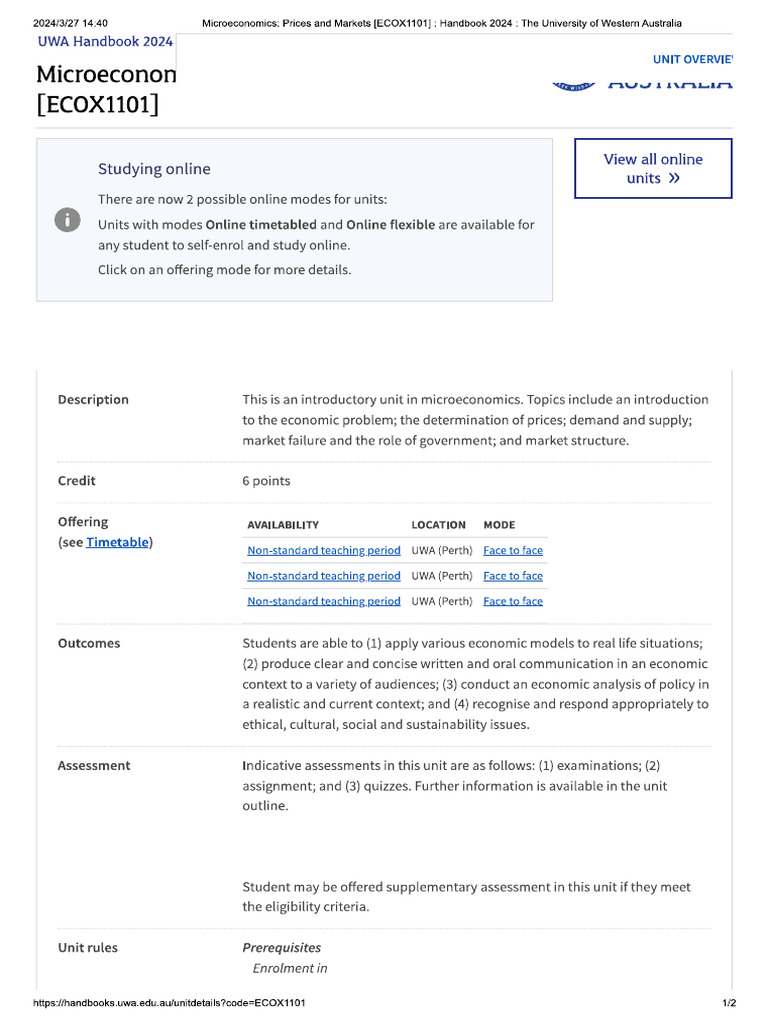Open the second Non-standard teaching period link
Image resolution: width=768 pixels, height=1024 pixels.
click(x=324, y=576)
